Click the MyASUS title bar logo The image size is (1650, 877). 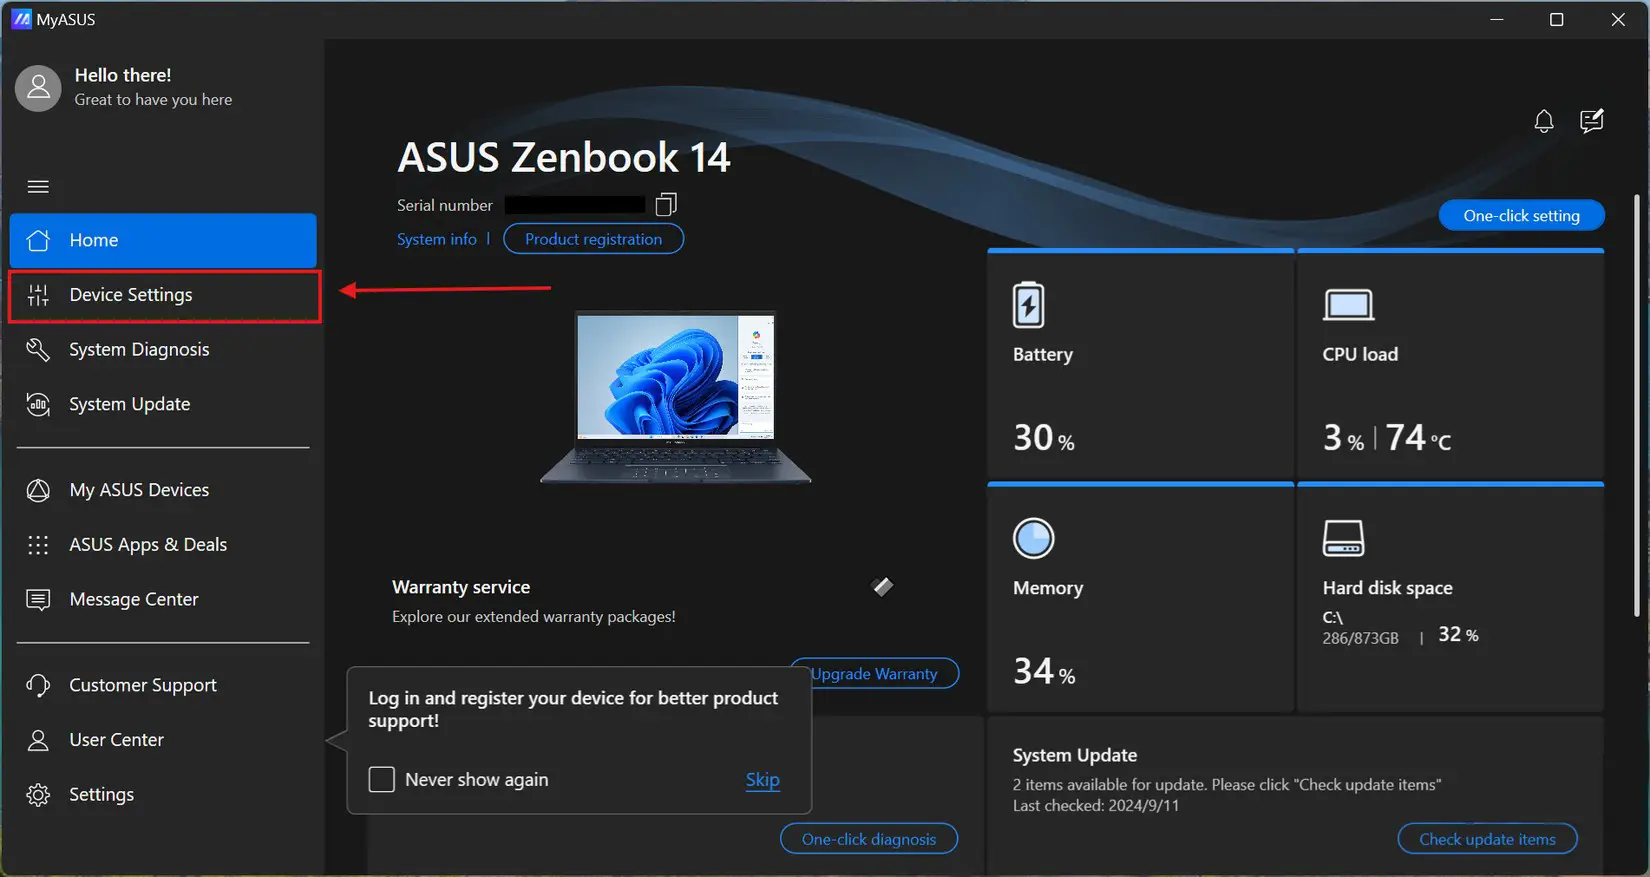21,19
